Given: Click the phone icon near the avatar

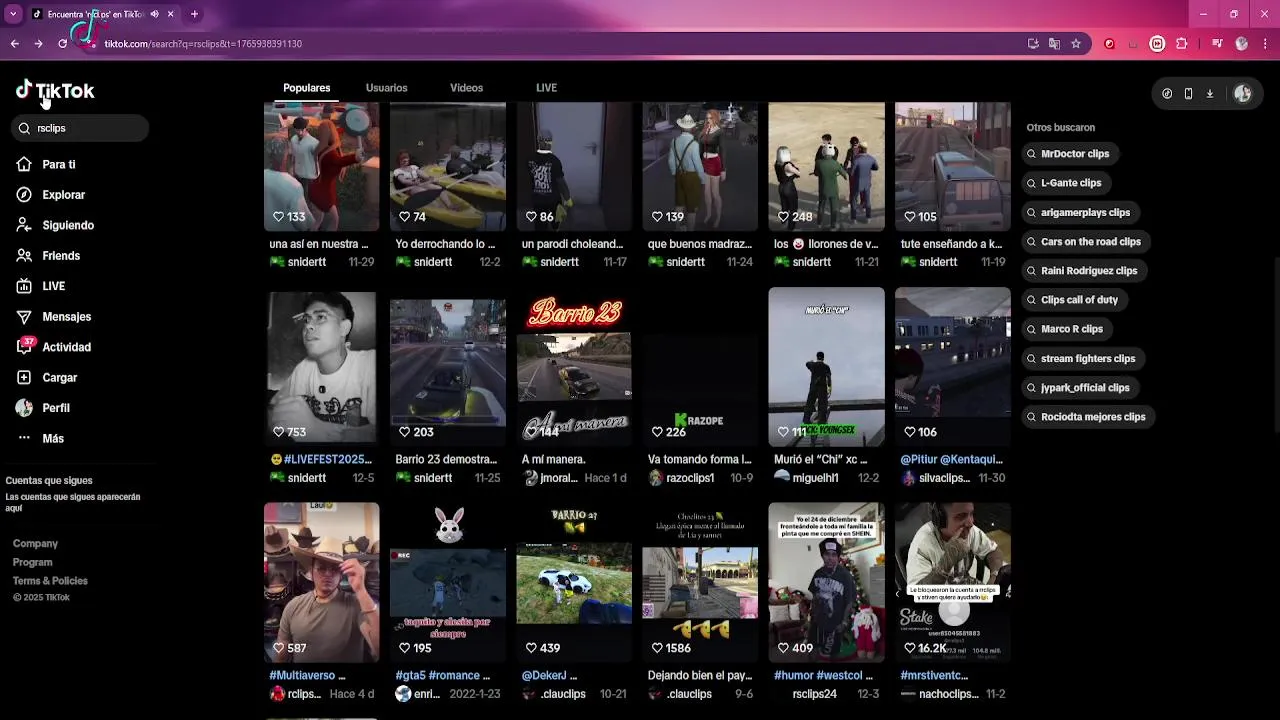Looking at the screenshot, I should (x=1188, y=93).
